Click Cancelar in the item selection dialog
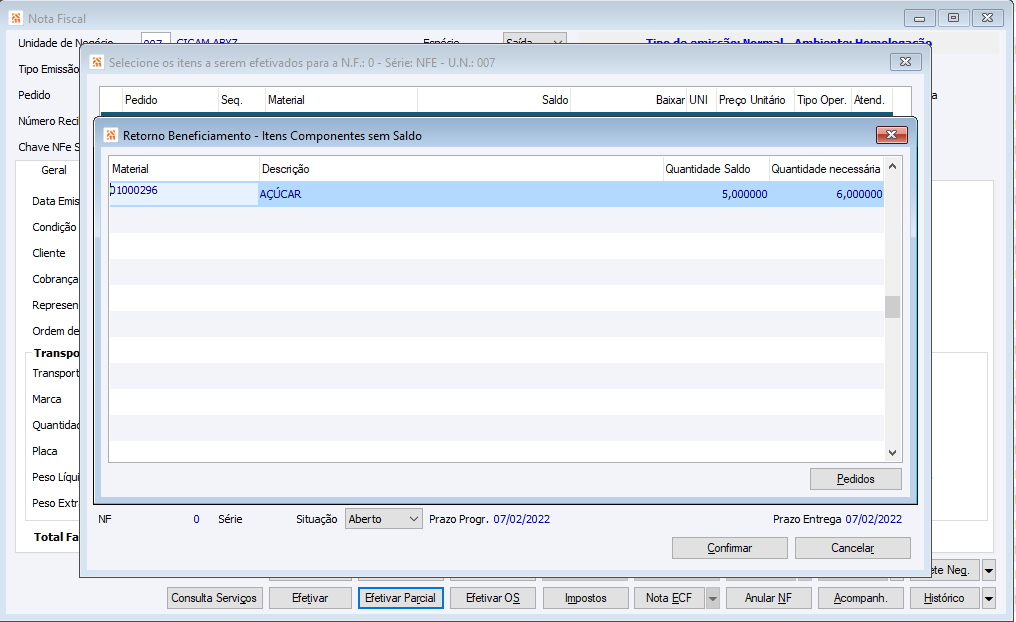The height and width of the screenshot is (622, 1016). [853, 547]
